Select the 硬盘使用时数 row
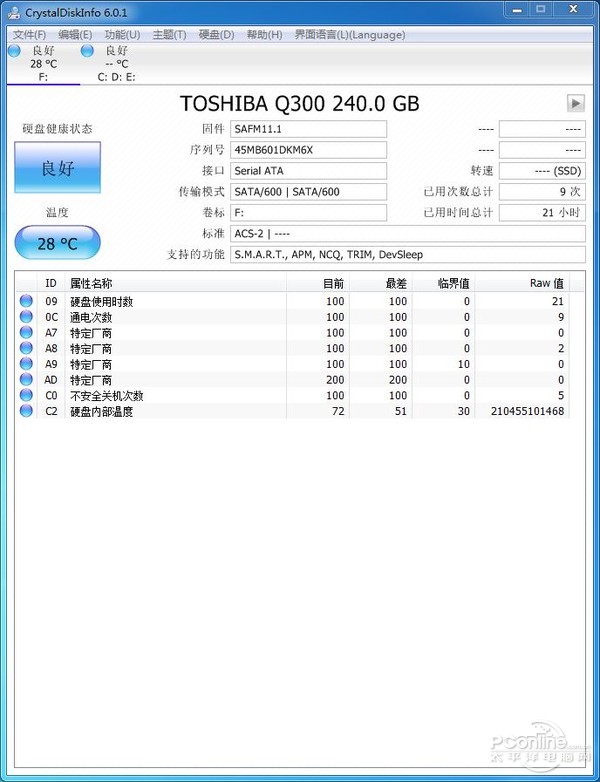Image resolution: width=600 pixels, height=782 pixels. (293, 301)
